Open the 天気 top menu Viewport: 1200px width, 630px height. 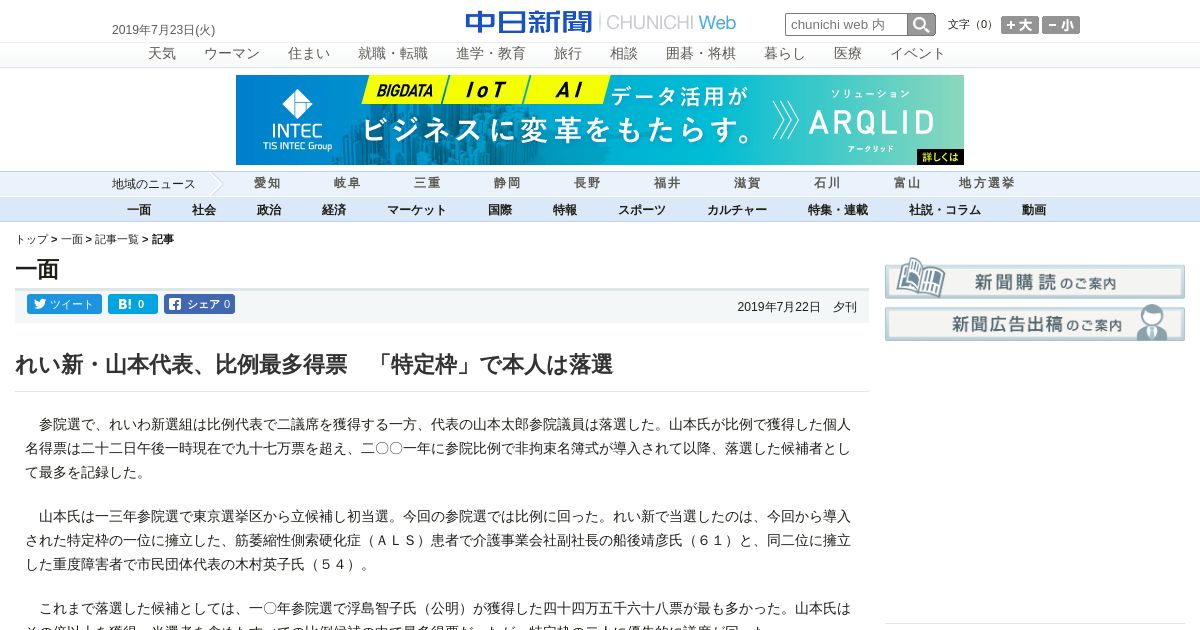[x=162, y=54]
